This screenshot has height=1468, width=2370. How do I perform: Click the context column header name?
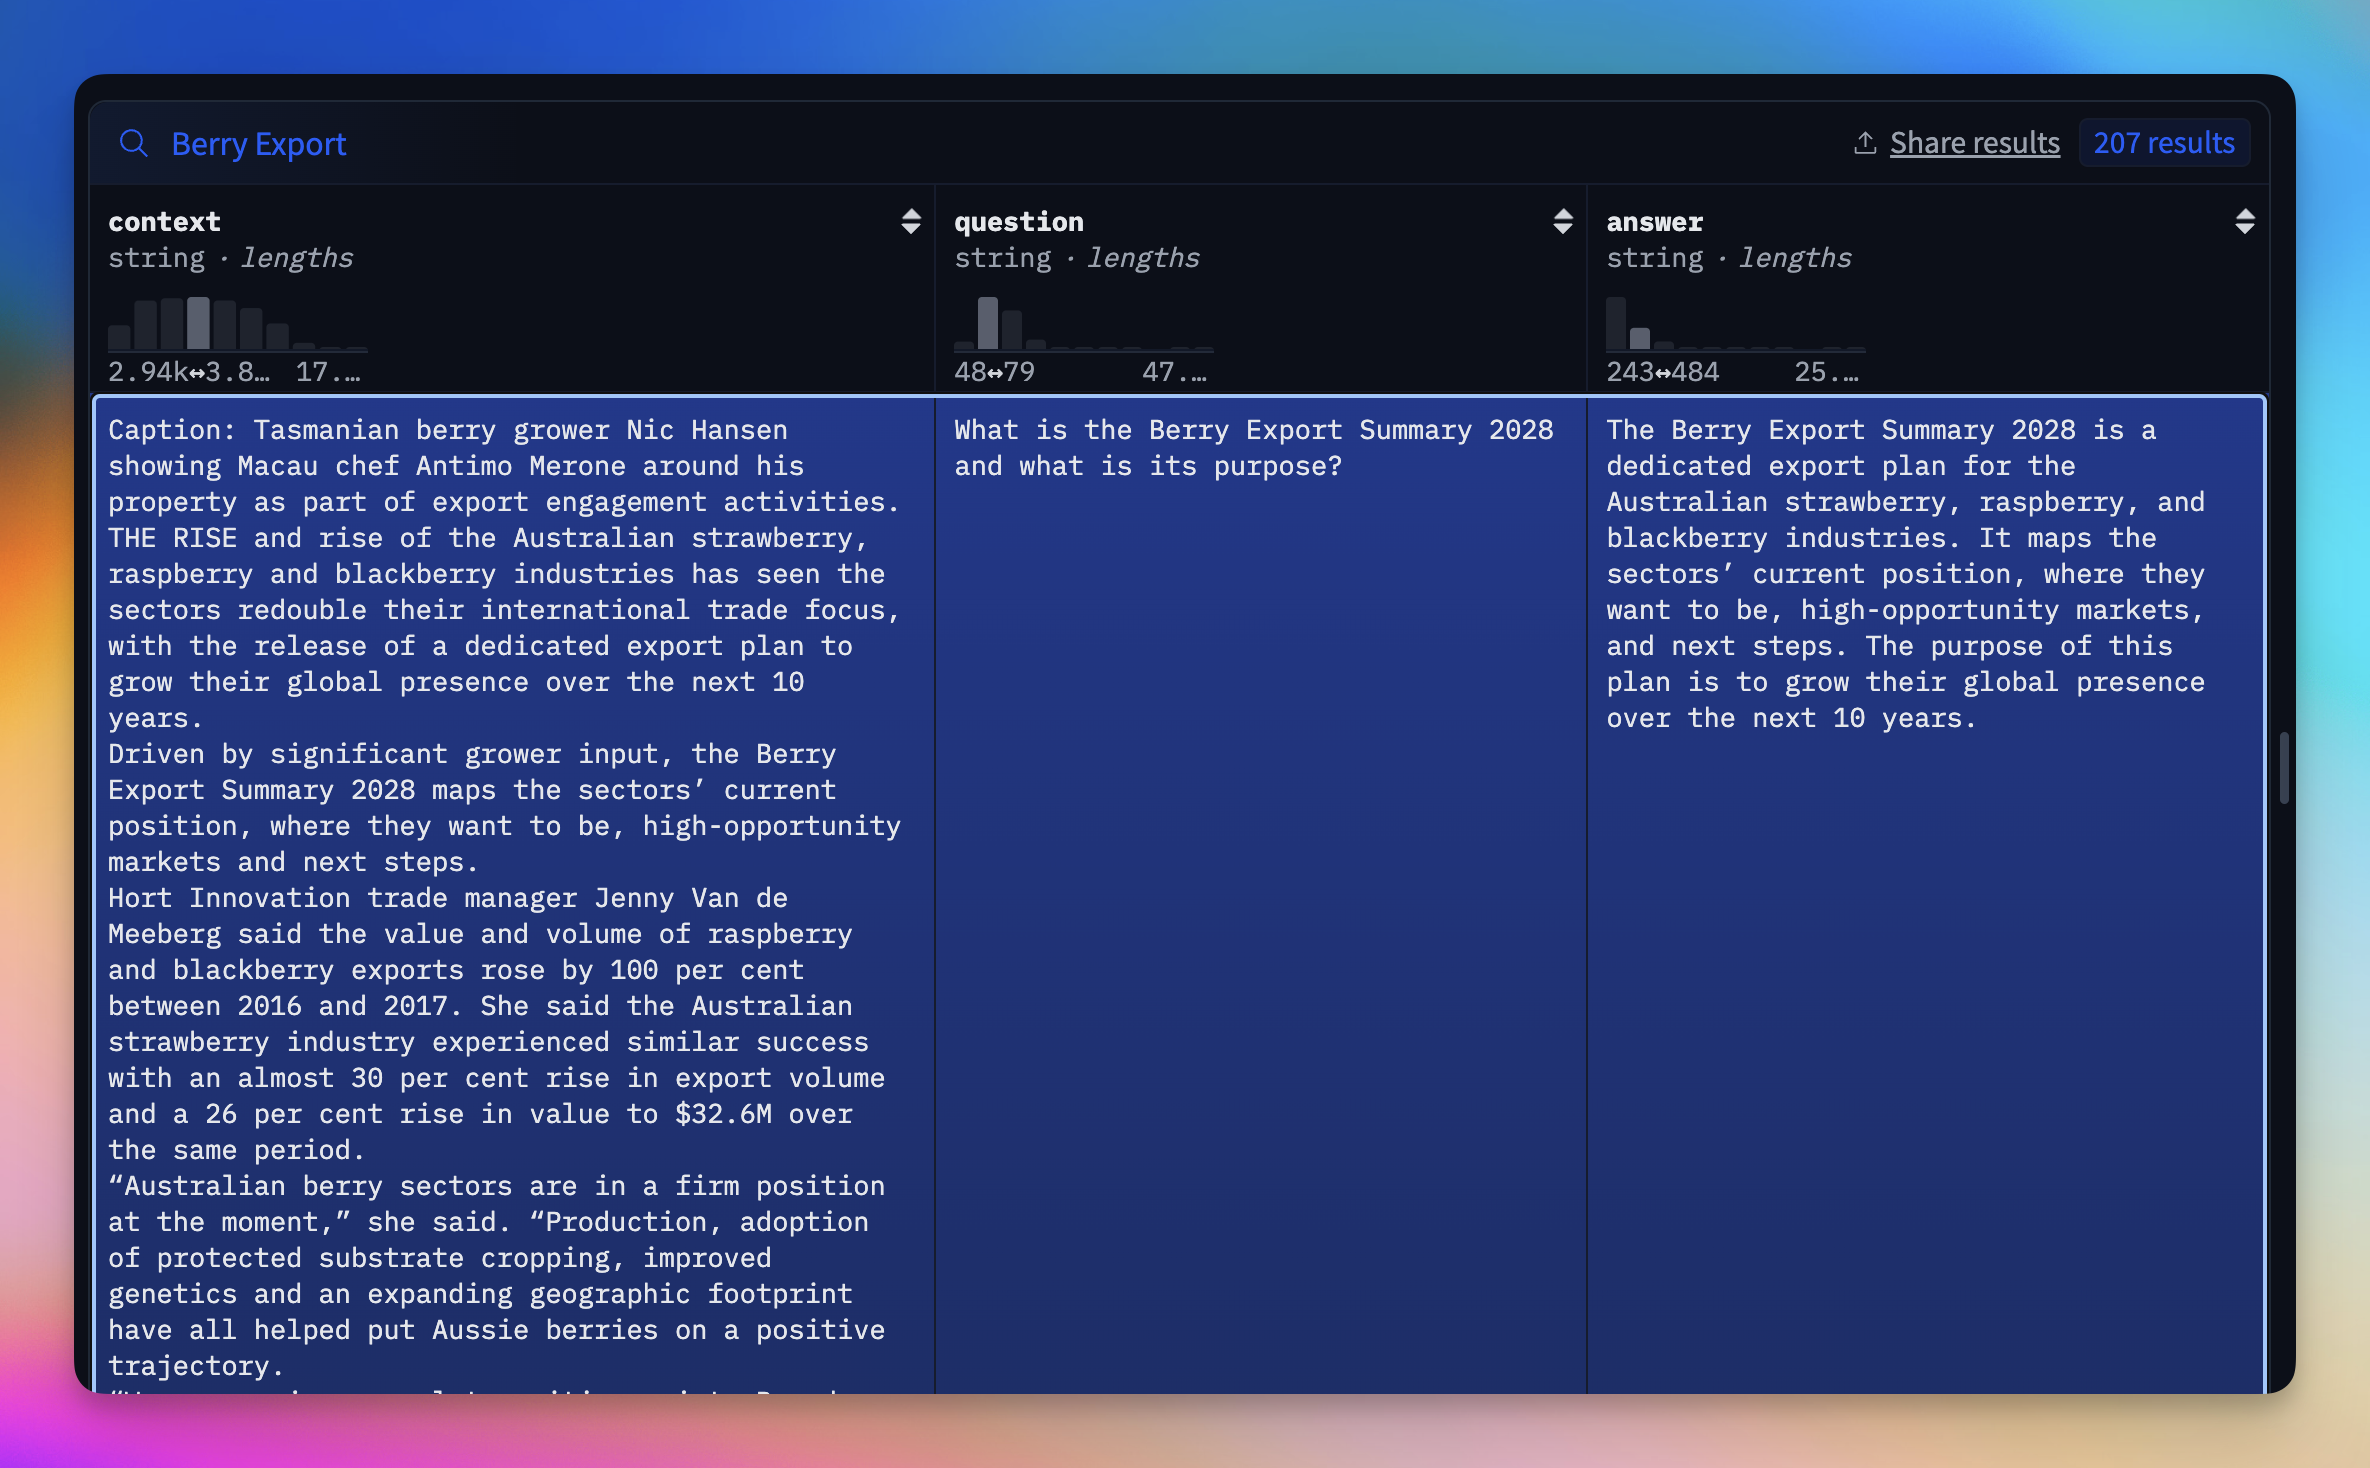(164, 221)
